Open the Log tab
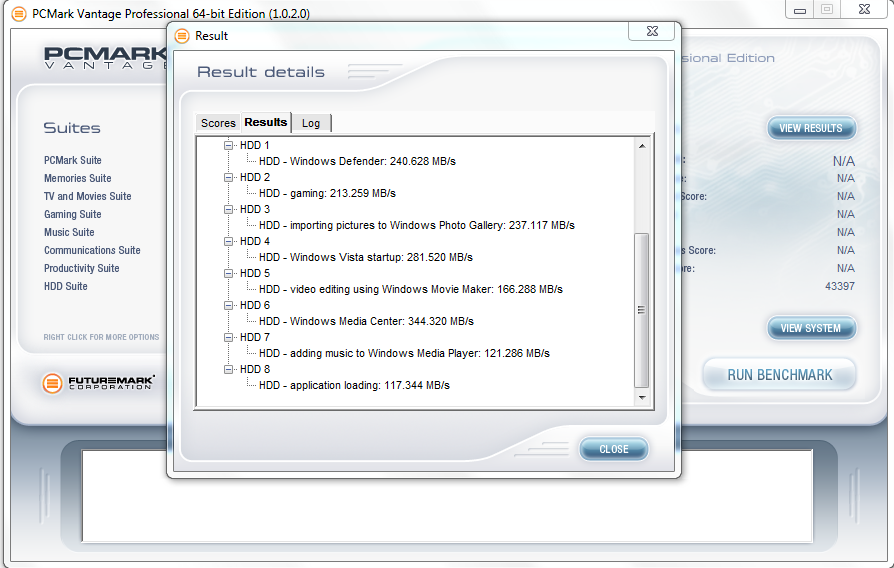 311,123
